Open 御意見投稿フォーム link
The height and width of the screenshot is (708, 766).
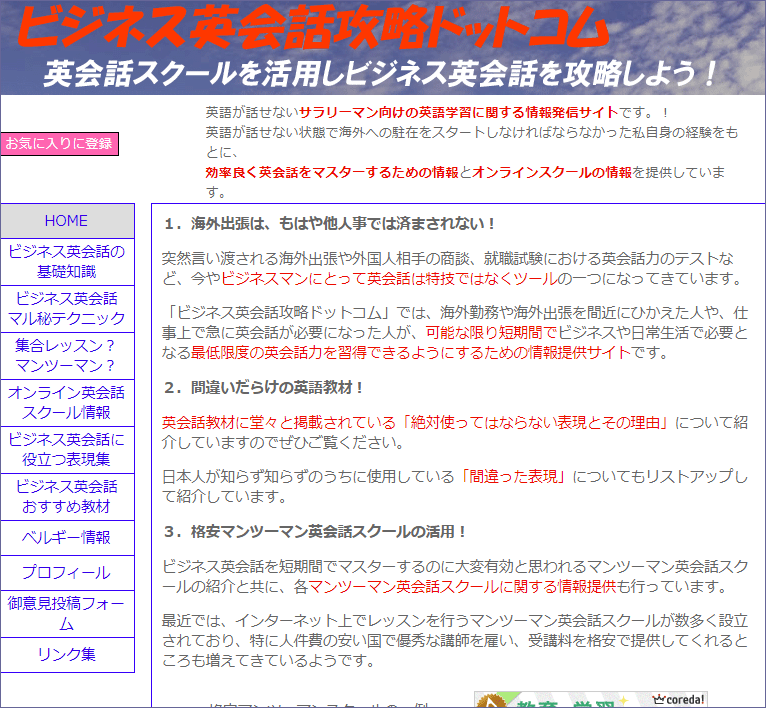click(x=67, y=614)
